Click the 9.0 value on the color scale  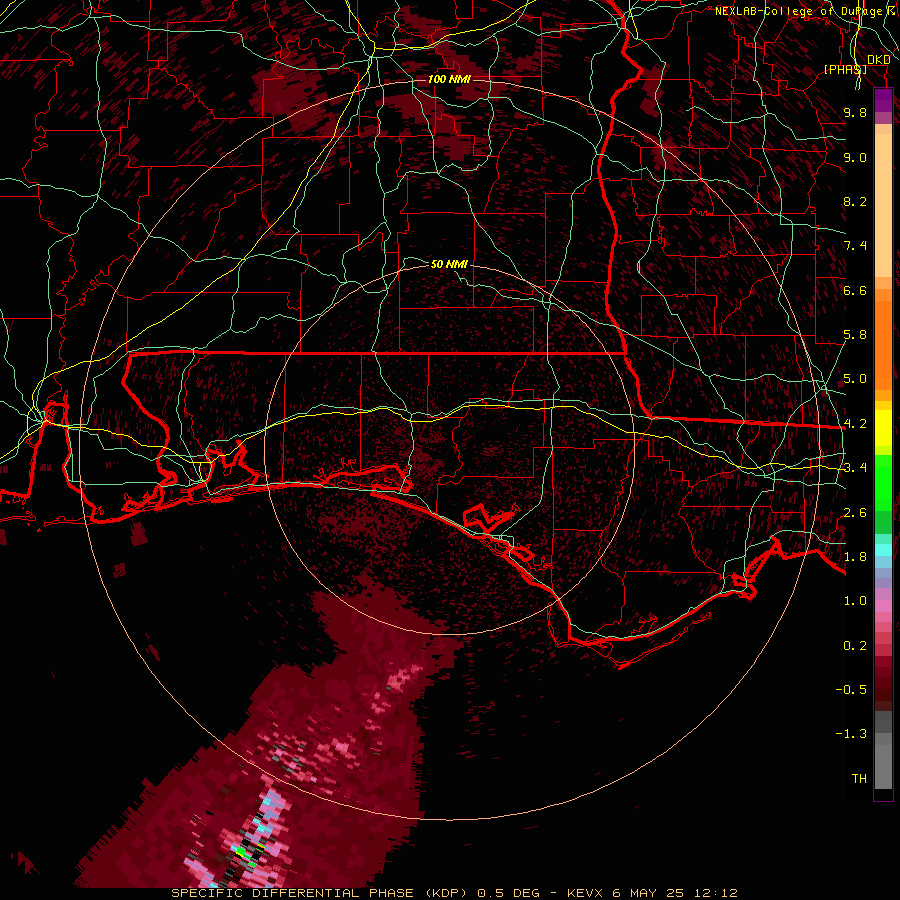855,157
